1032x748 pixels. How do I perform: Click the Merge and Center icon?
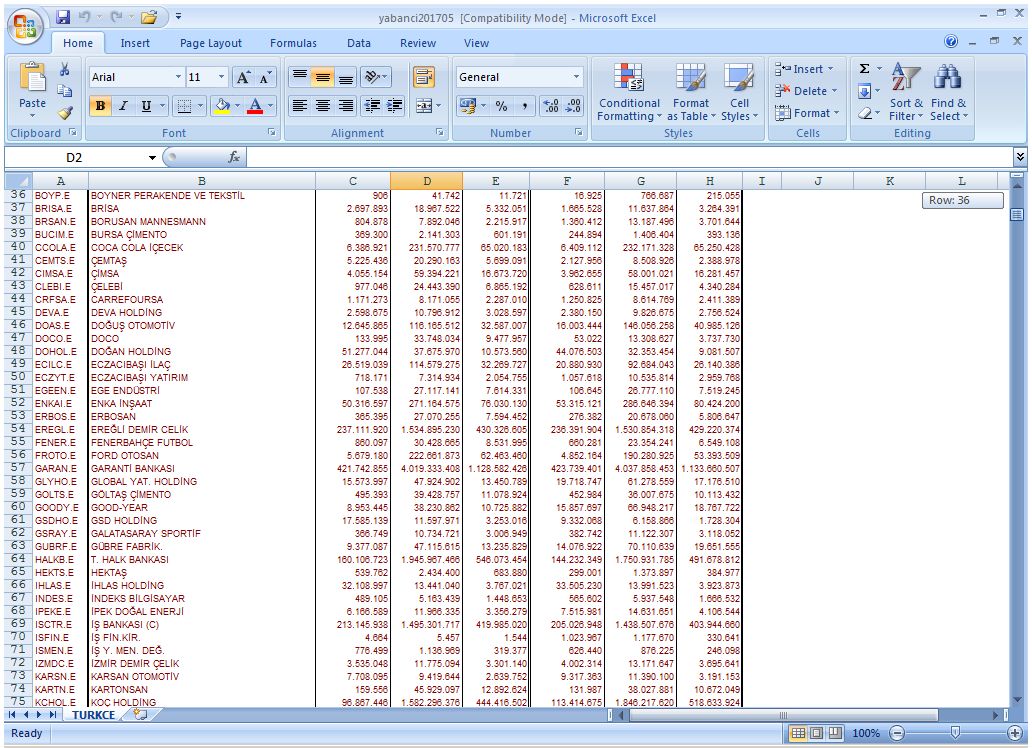[x=424, y=105]
